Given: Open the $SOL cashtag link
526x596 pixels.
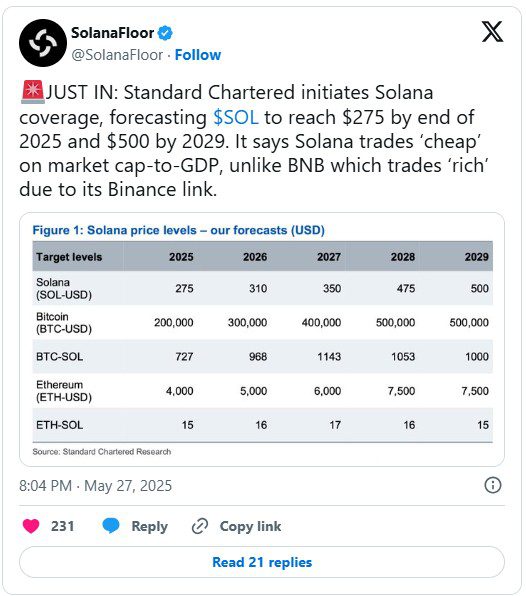Looking at the screenshot, I should (236, 117).
